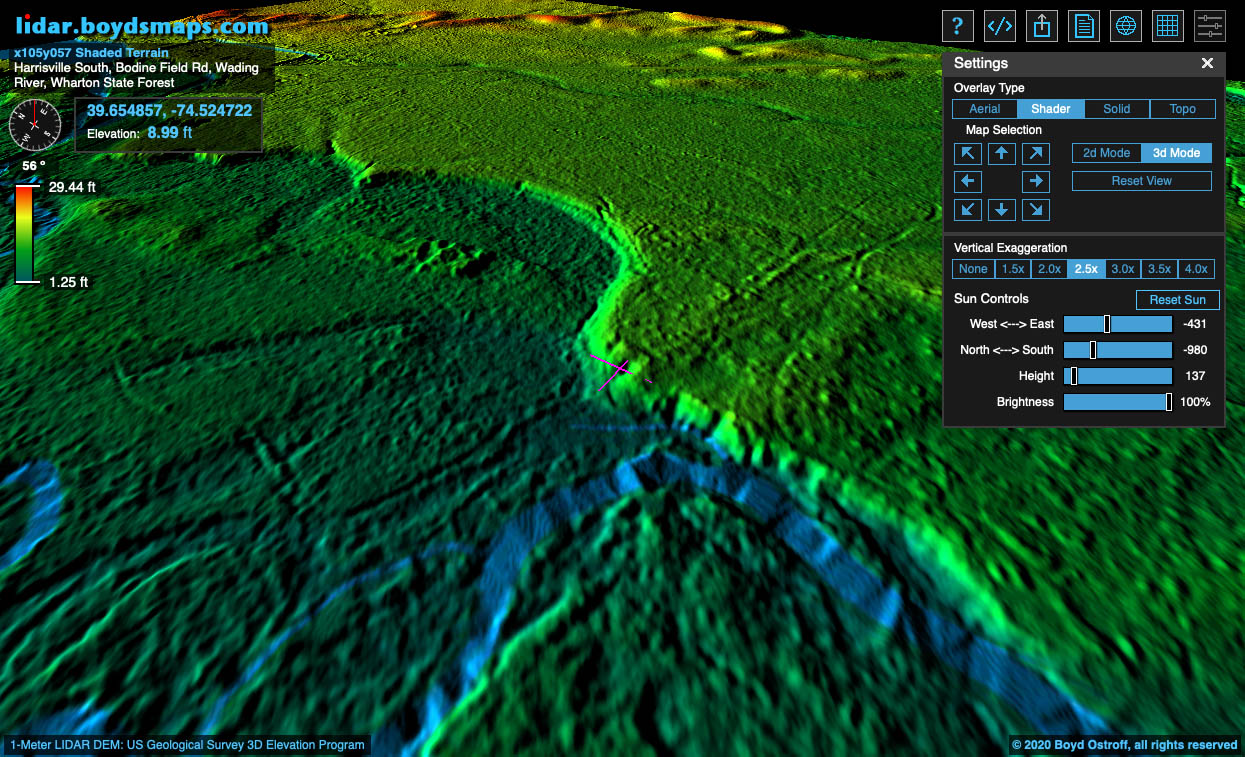Open the document notes icon

coord(1084,26)
